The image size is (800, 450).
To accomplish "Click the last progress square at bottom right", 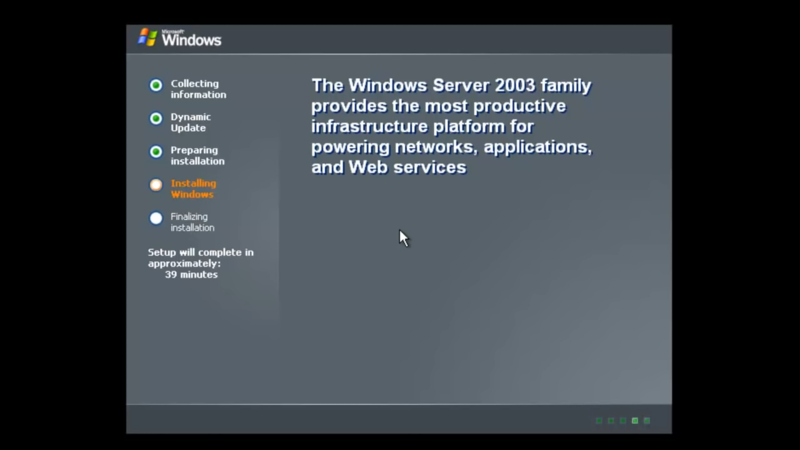I will (x=647, y=421).
